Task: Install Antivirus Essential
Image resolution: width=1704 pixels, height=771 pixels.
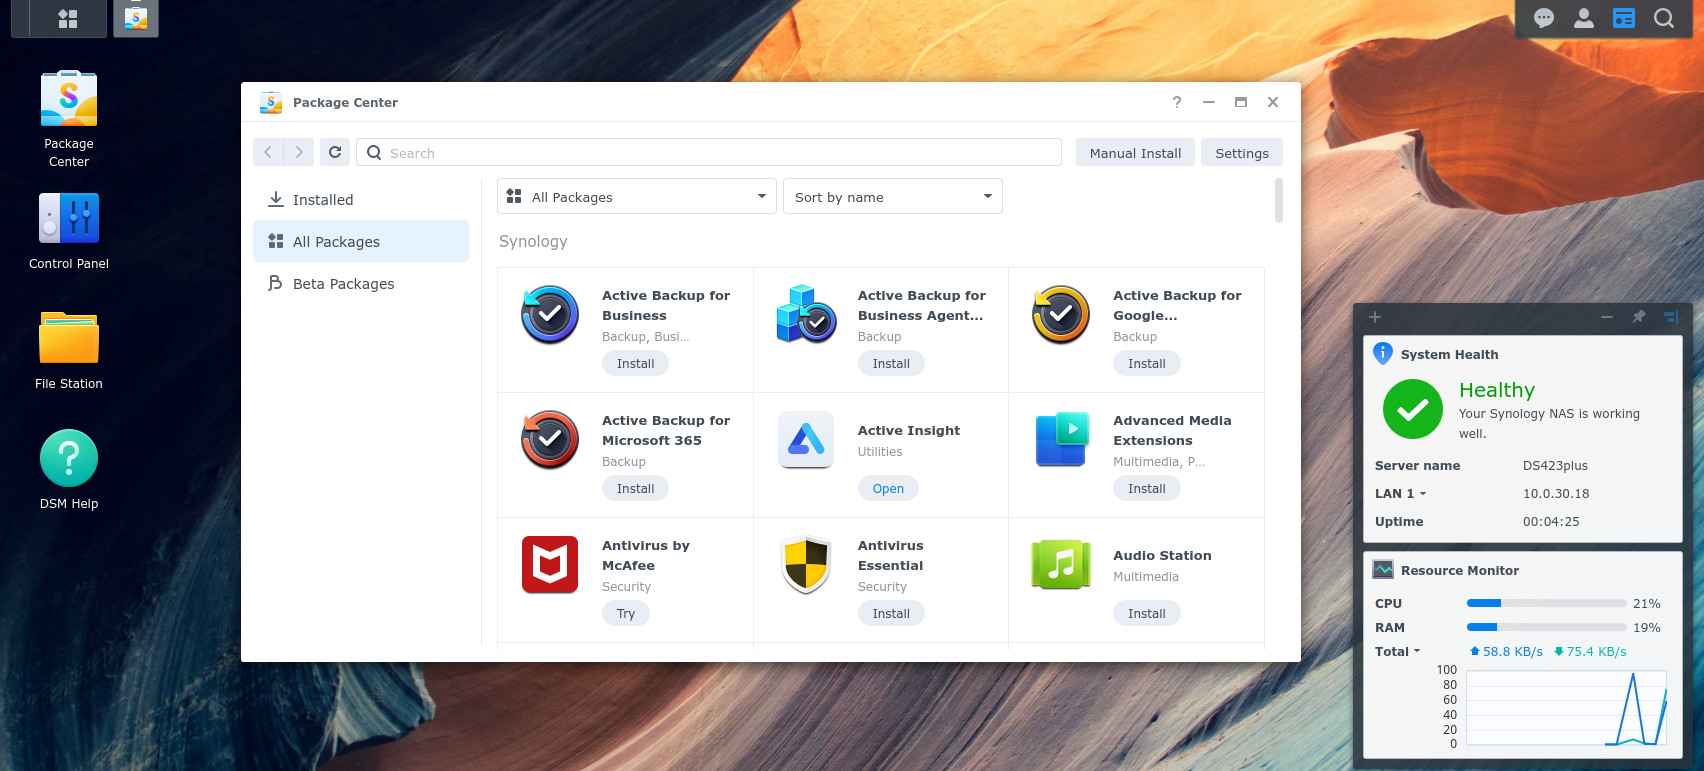Action: [891, 613]
